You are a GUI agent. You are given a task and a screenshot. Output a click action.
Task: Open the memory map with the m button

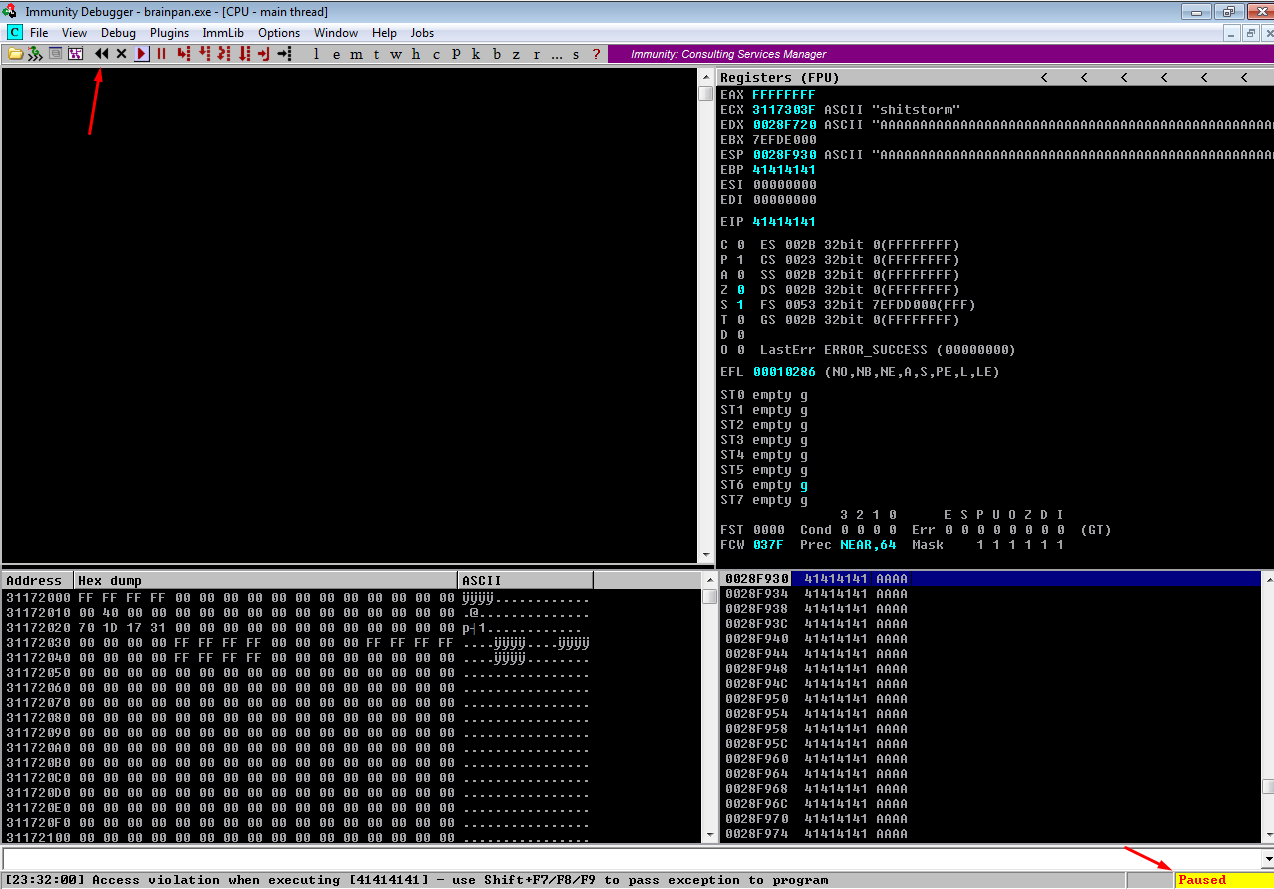357,54
